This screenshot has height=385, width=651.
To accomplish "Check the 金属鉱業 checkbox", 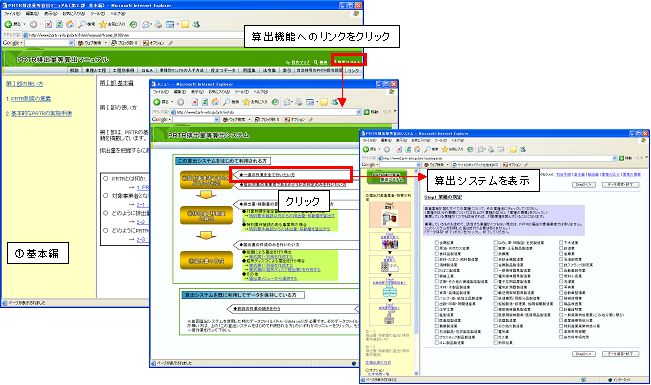I will pyautogui.click(x=436, y=243).
